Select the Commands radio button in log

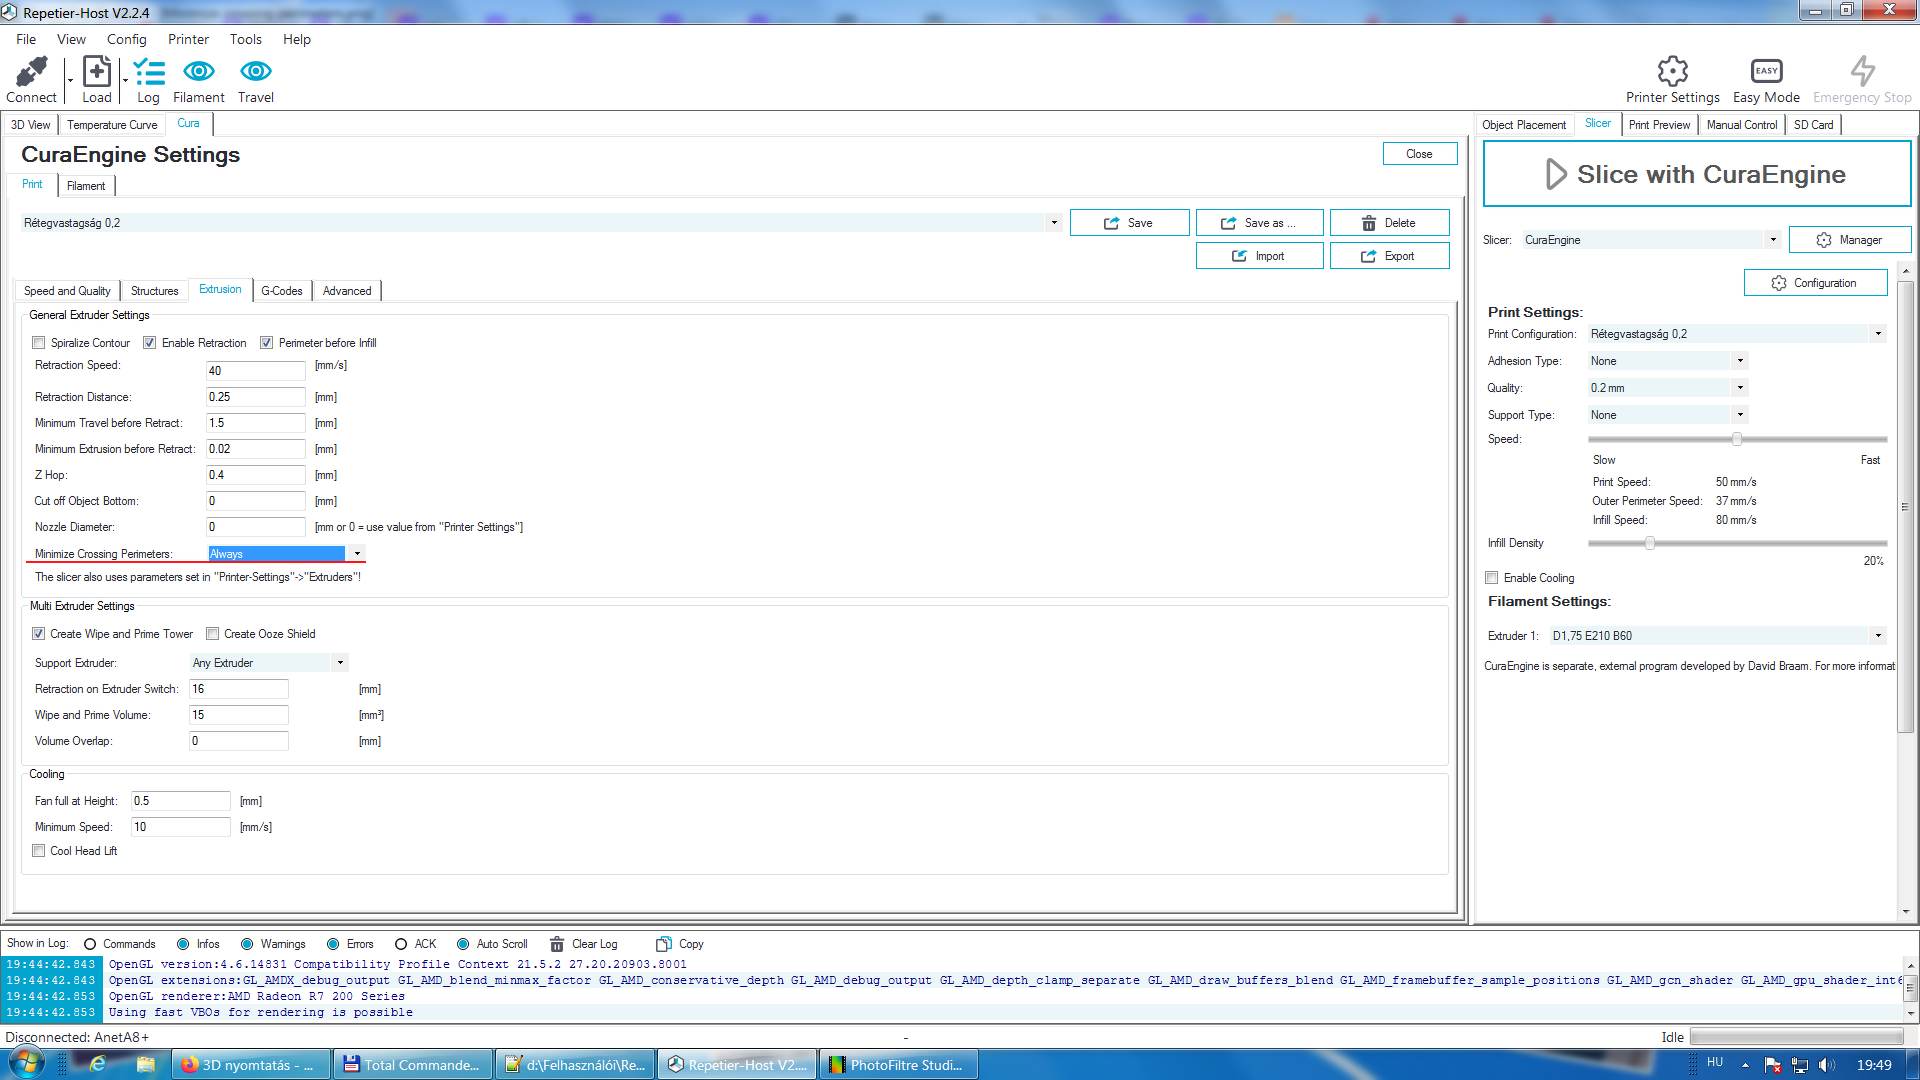click(90, 944)
